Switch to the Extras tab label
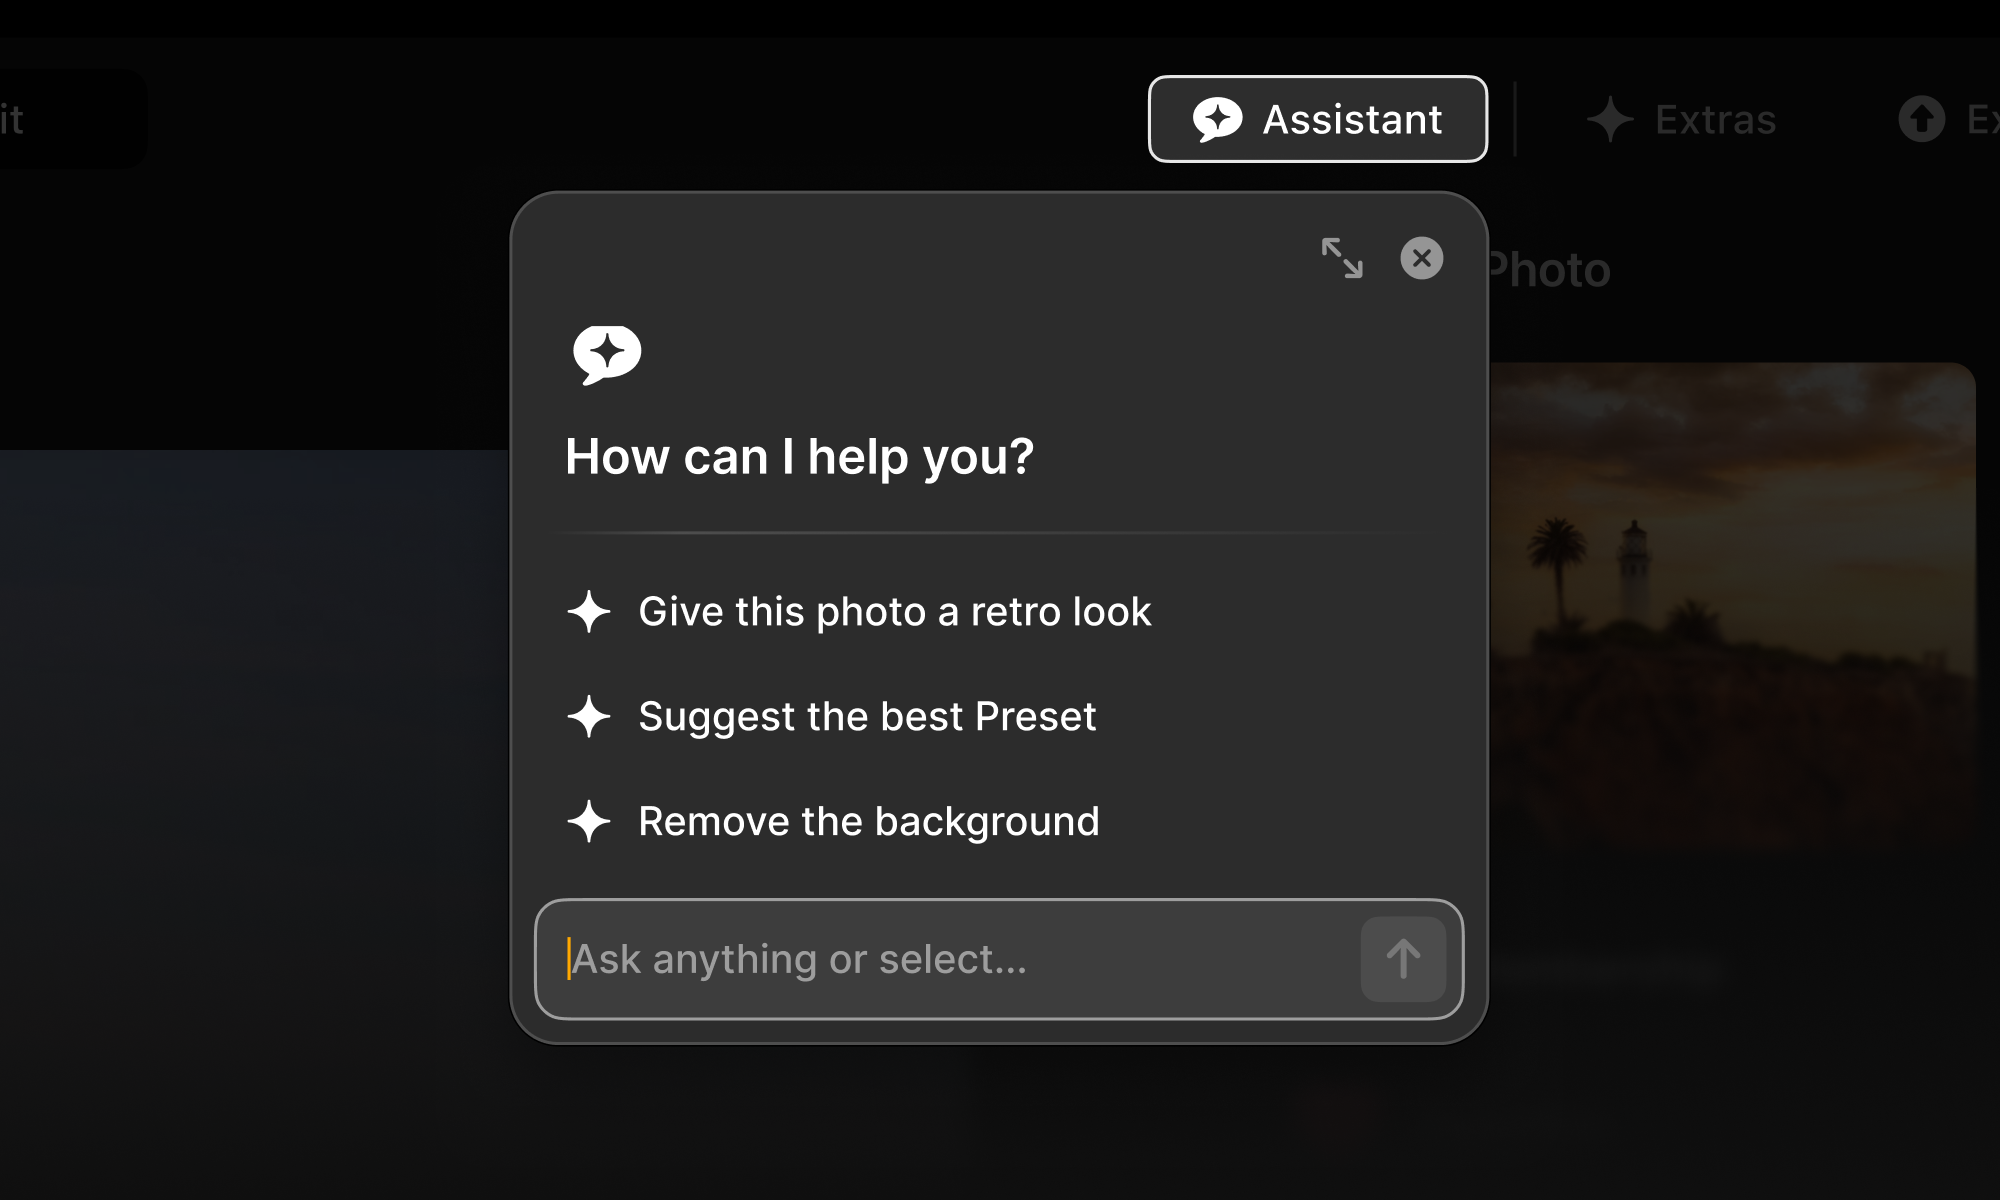This screenshot has height=1200, width=2000. [x=1715, y=120]
